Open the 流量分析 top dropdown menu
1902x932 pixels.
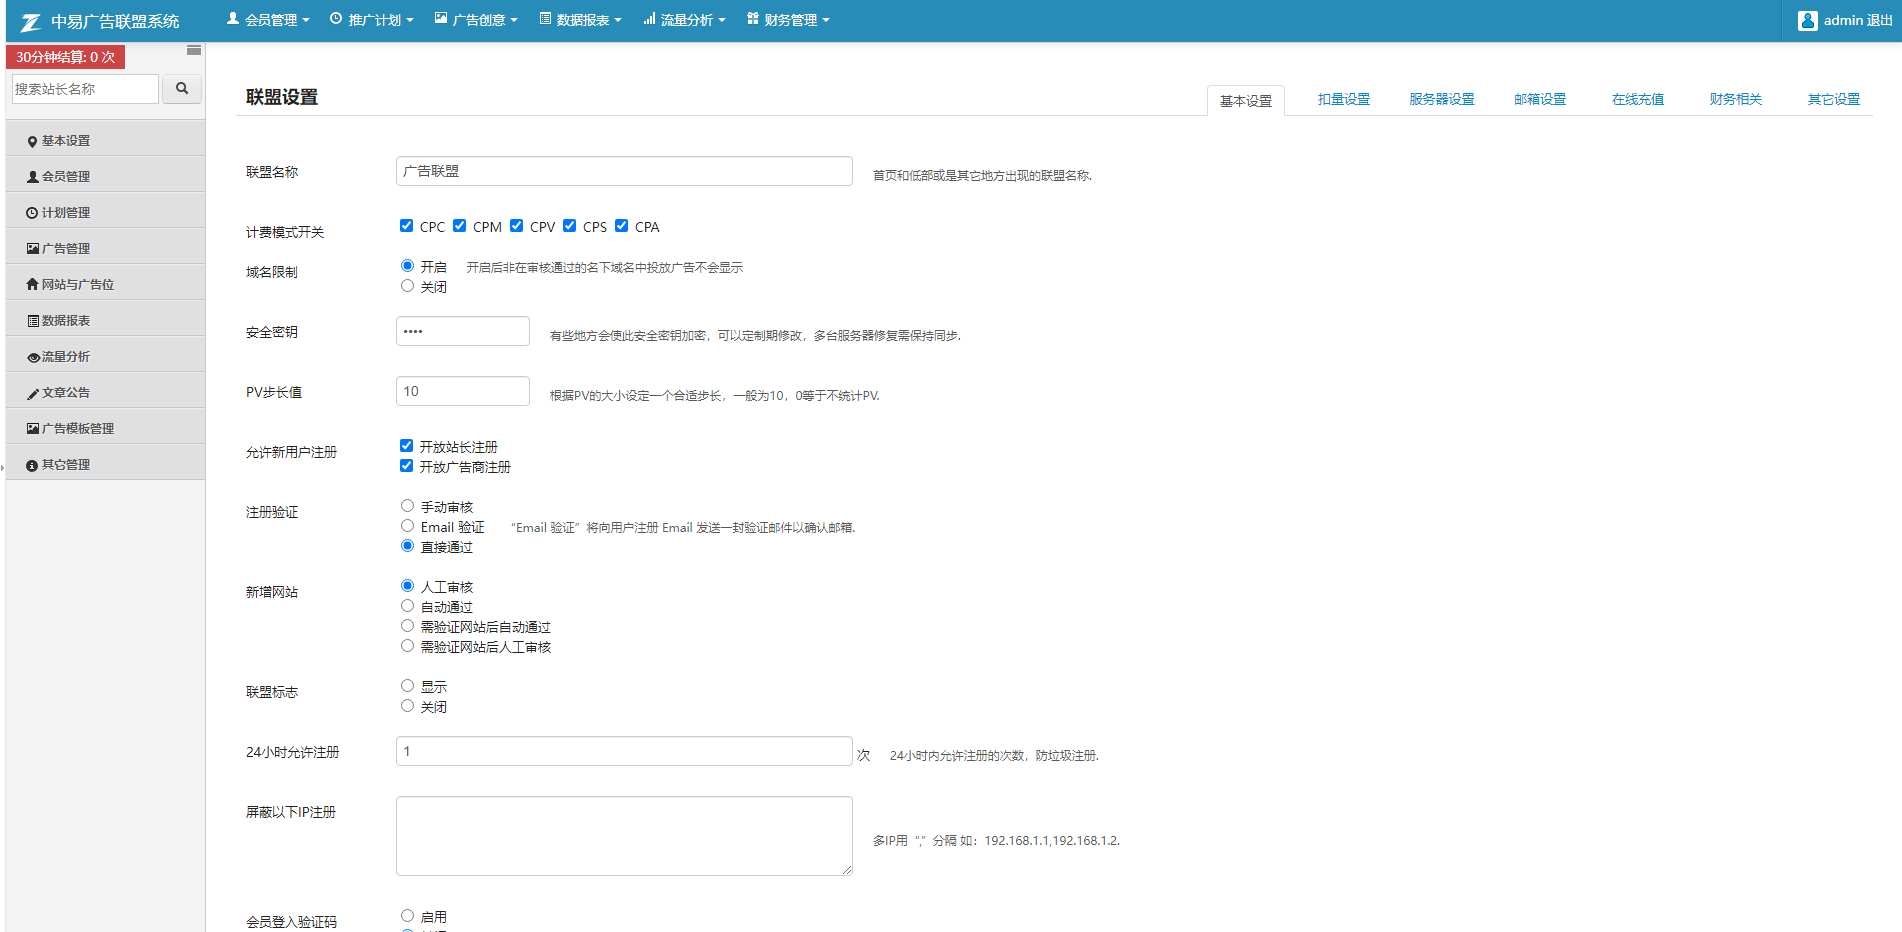pyautogui.click(x=684, y=20)
